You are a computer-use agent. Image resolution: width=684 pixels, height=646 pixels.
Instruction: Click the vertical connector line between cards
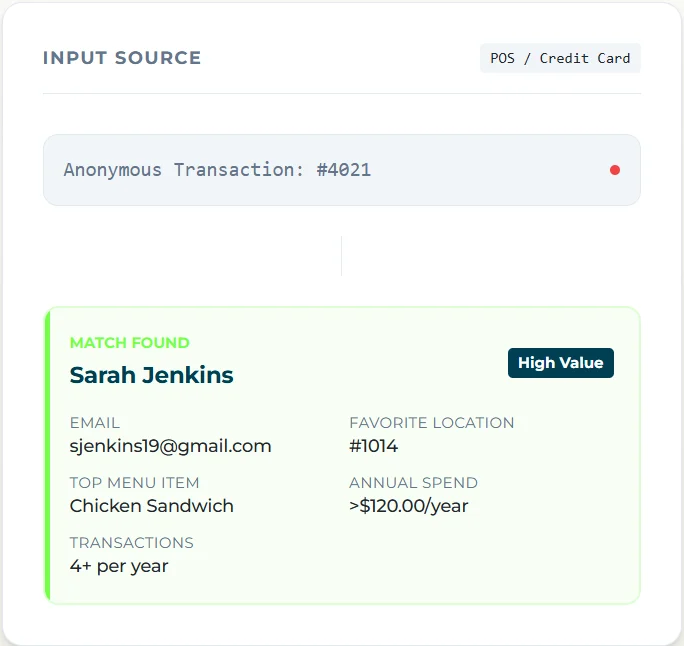(x=341, y=256)
